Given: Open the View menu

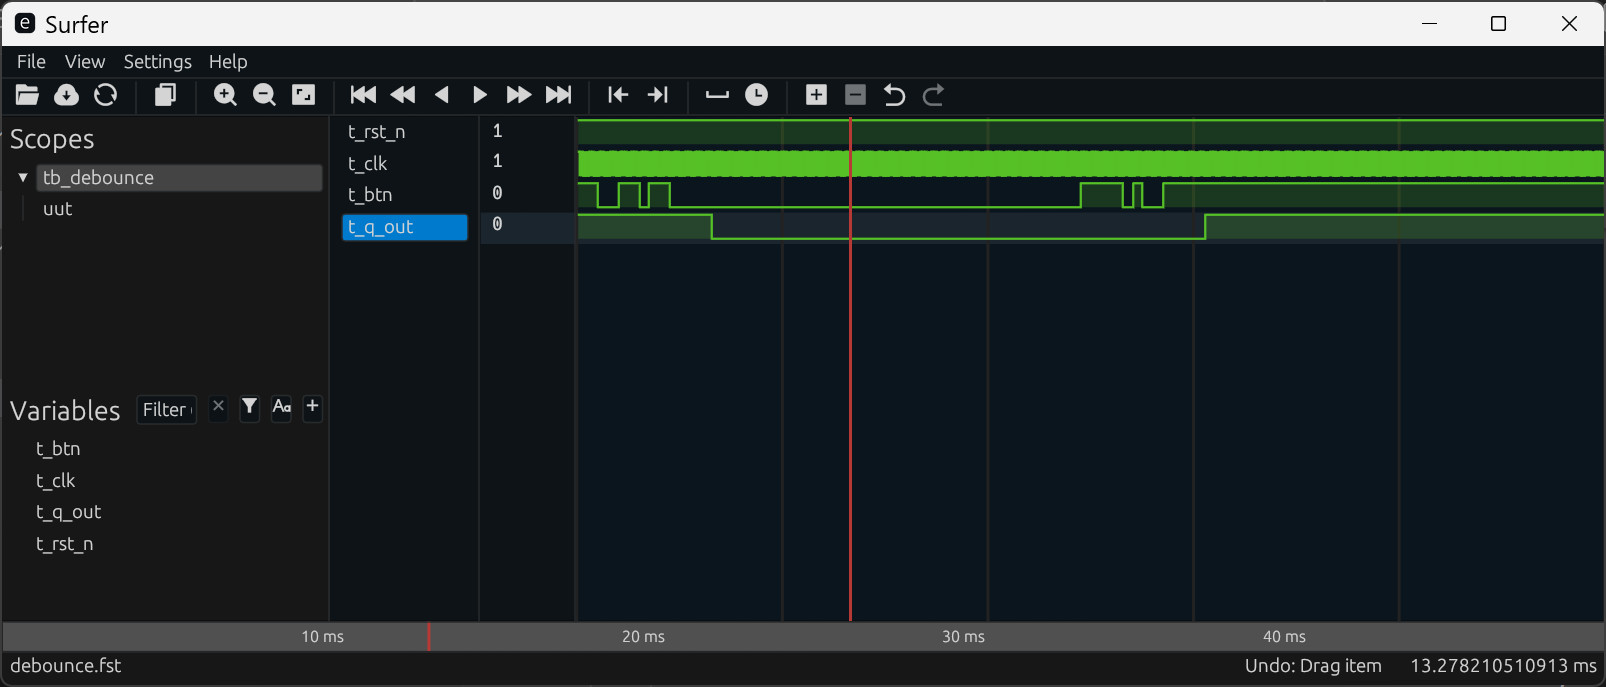Looking at the screenshot, I should (x=85, y=62).
